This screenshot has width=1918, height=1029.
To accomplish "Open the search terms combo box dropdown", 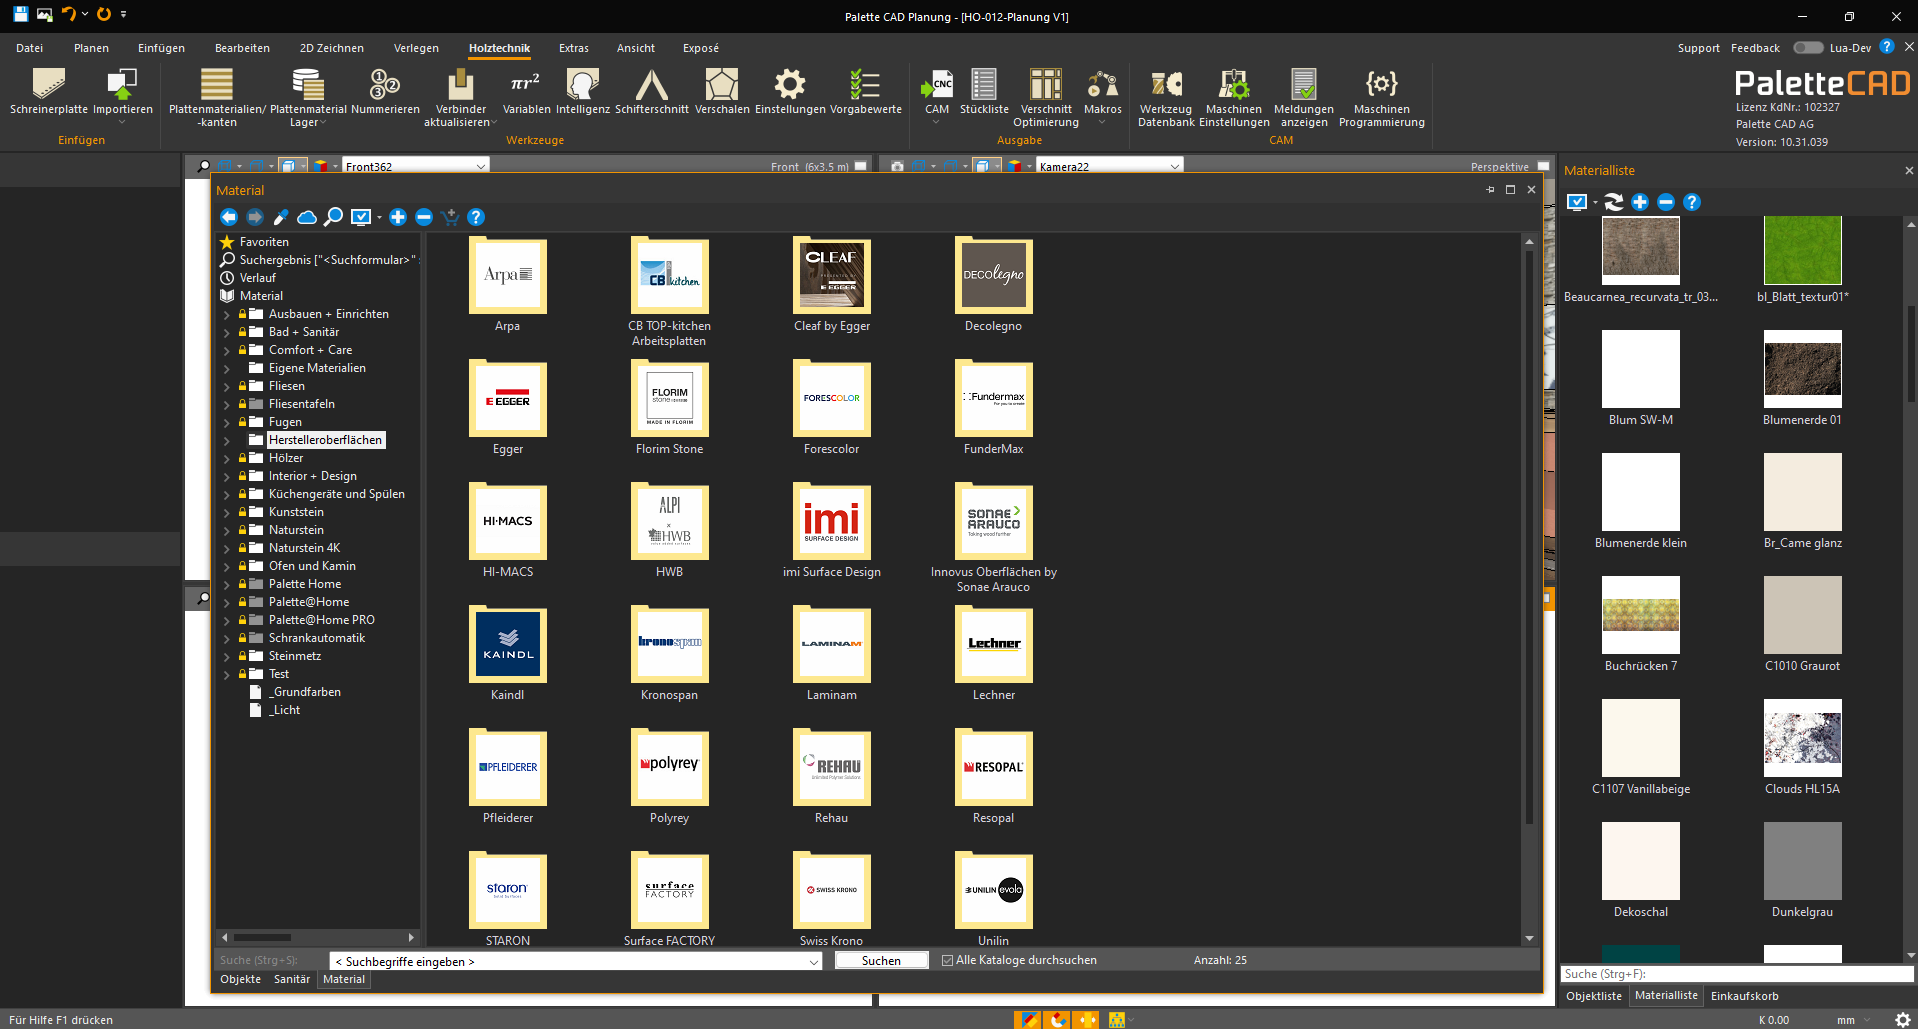I will point(814,961).
